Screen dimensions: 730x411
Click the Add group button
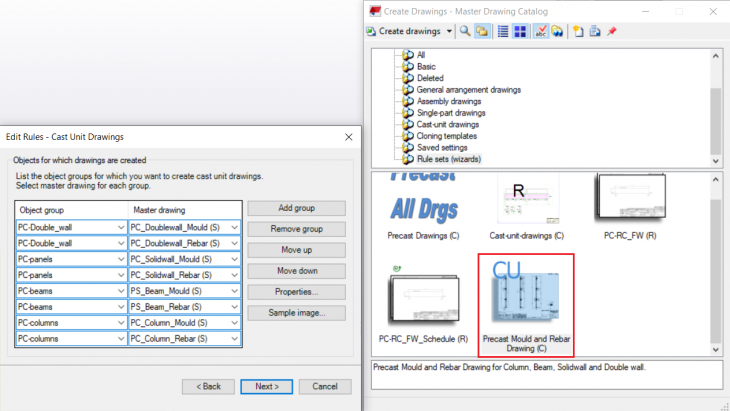(296, 208)
